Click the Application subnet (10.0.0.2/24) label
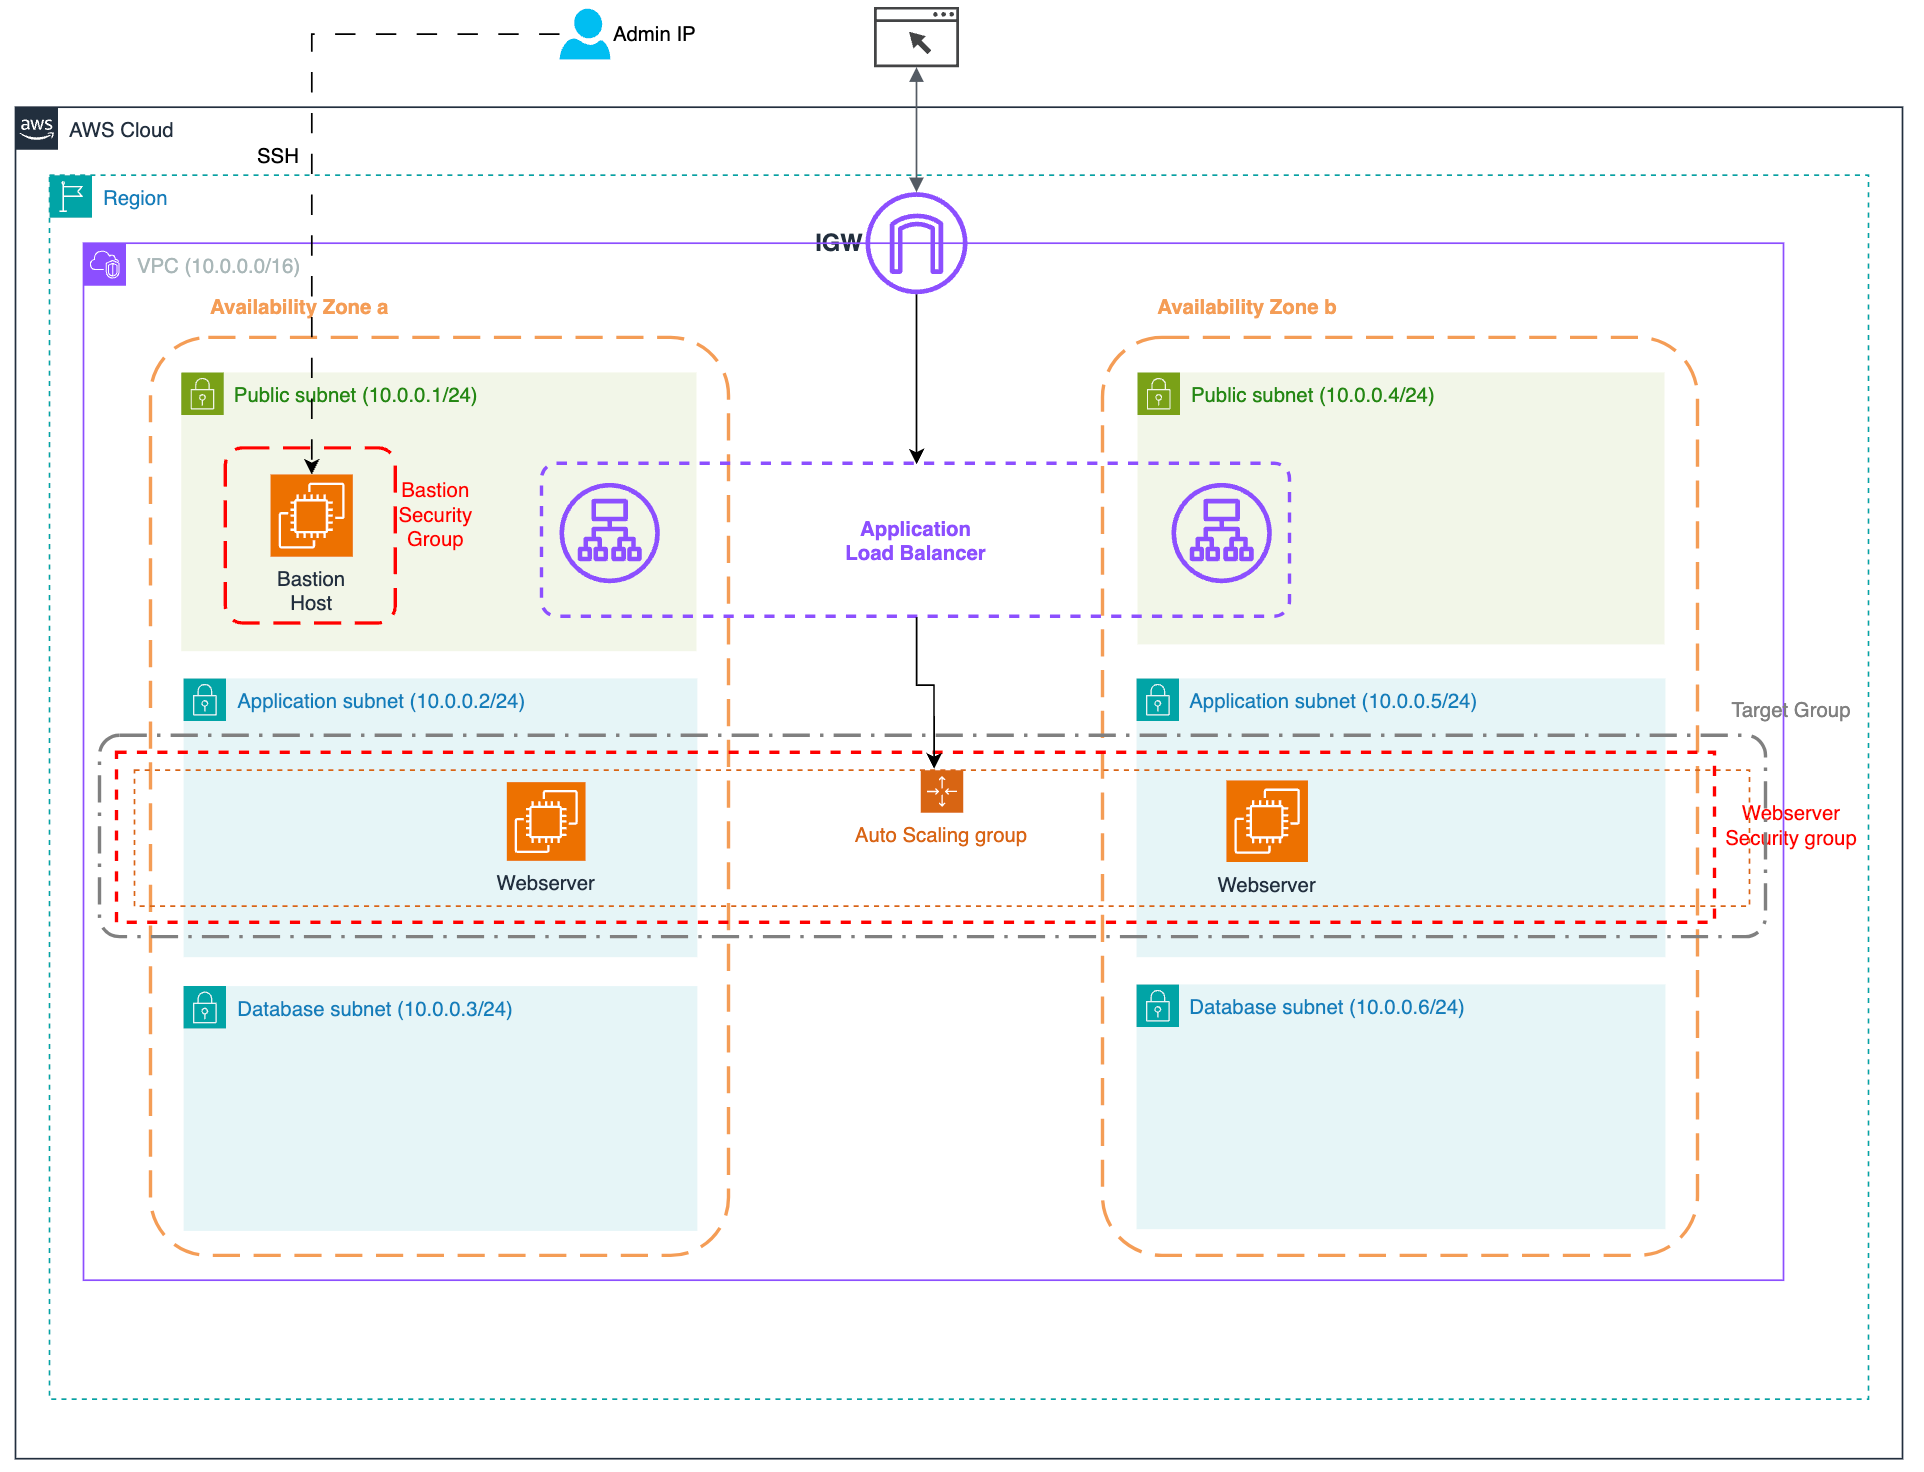Viewport: 1924px width, 1472px height. 381,701
